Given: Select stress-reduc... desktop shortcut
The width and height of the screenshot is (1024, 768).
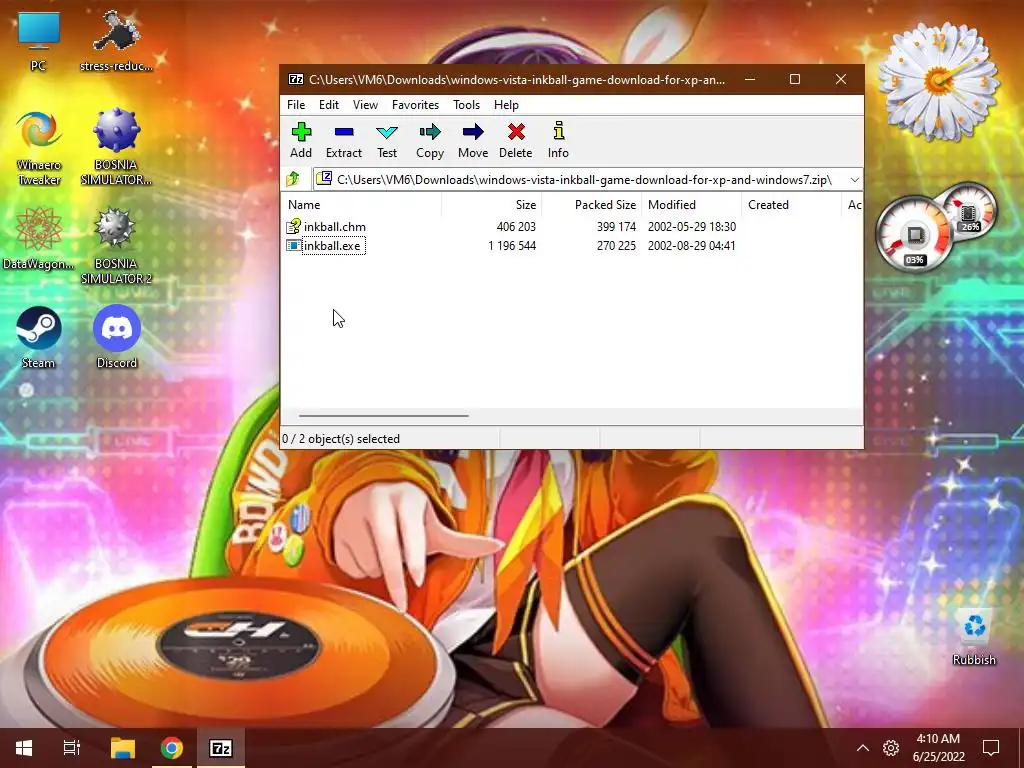Looking at the screenshot, I should (x=116, y=42).
